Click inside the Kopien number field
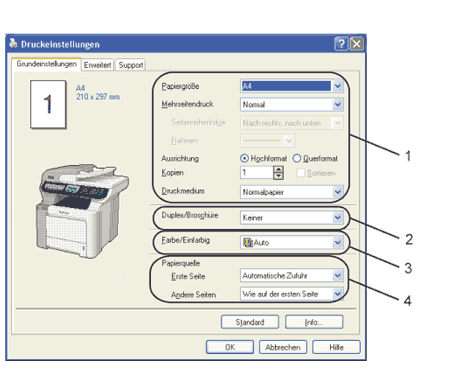 tap(257, 173)
